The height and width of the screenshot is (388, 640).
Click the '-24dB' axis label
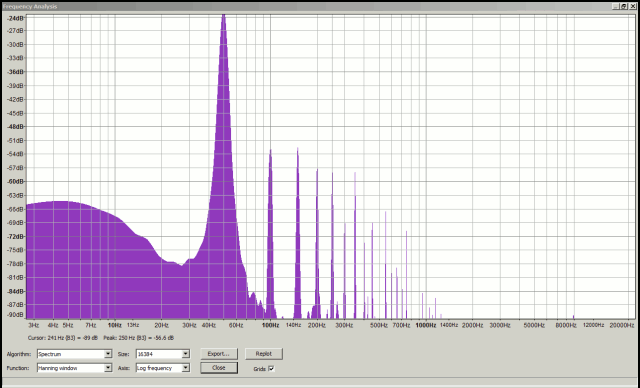[x=16, y=18]
